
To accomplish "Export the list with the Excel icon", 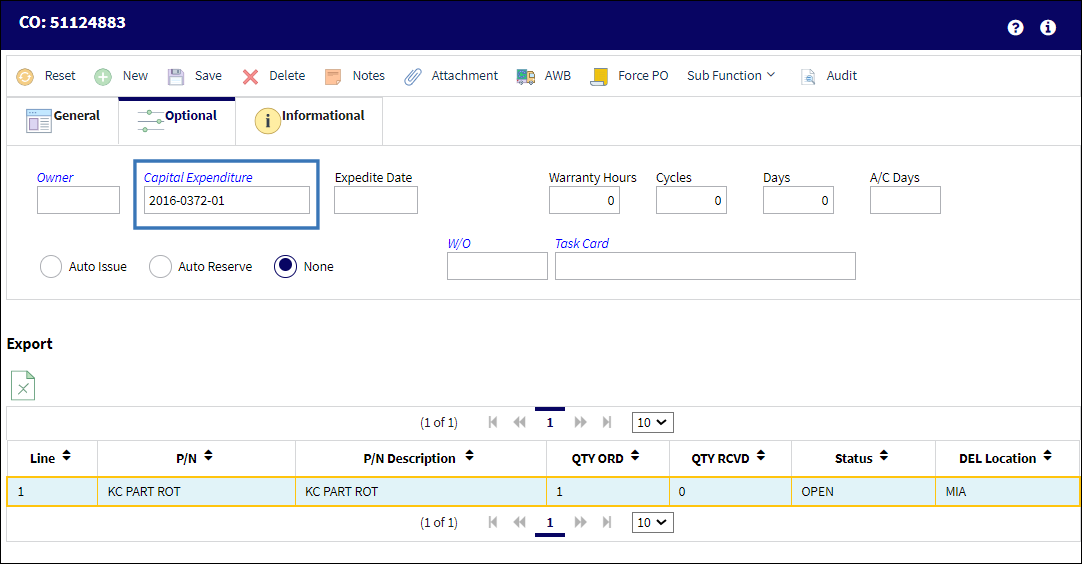I will pyautogui.click(x=23, y=386).
